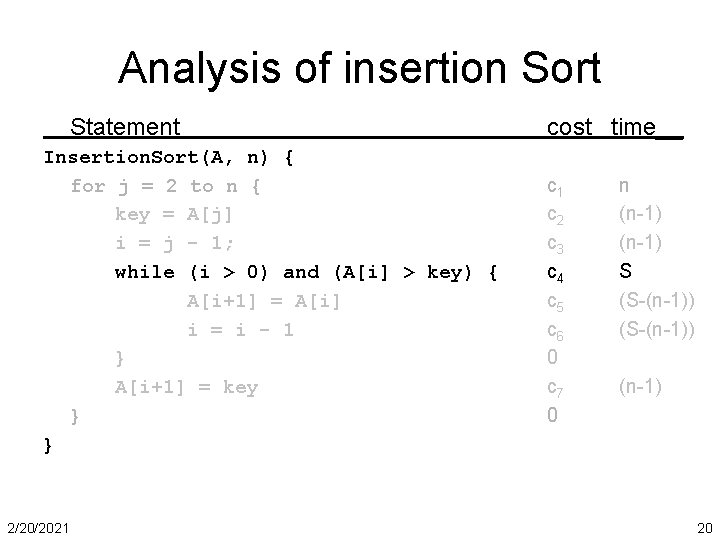
Task: Click the "key = A[j]" code line
Action: point(186,214)
